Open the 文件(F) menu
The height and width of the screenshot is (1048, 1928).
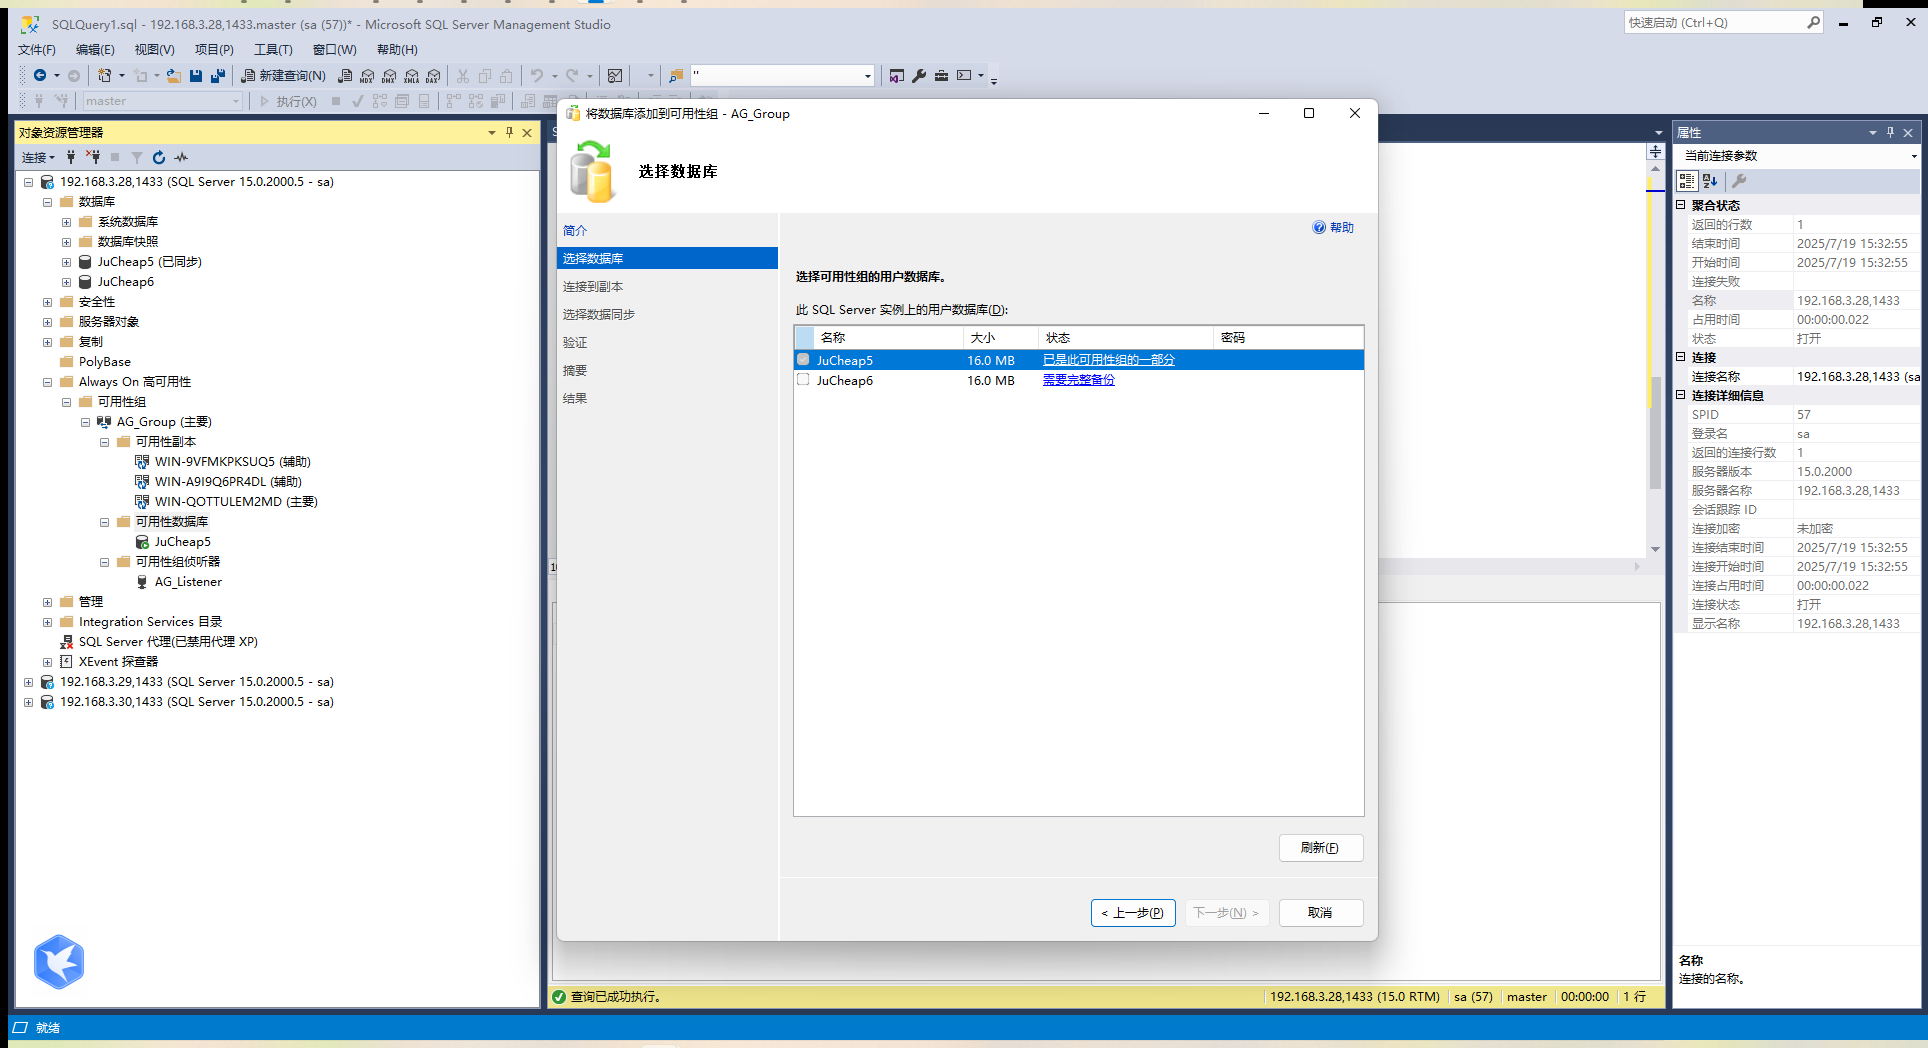point(37,50)
